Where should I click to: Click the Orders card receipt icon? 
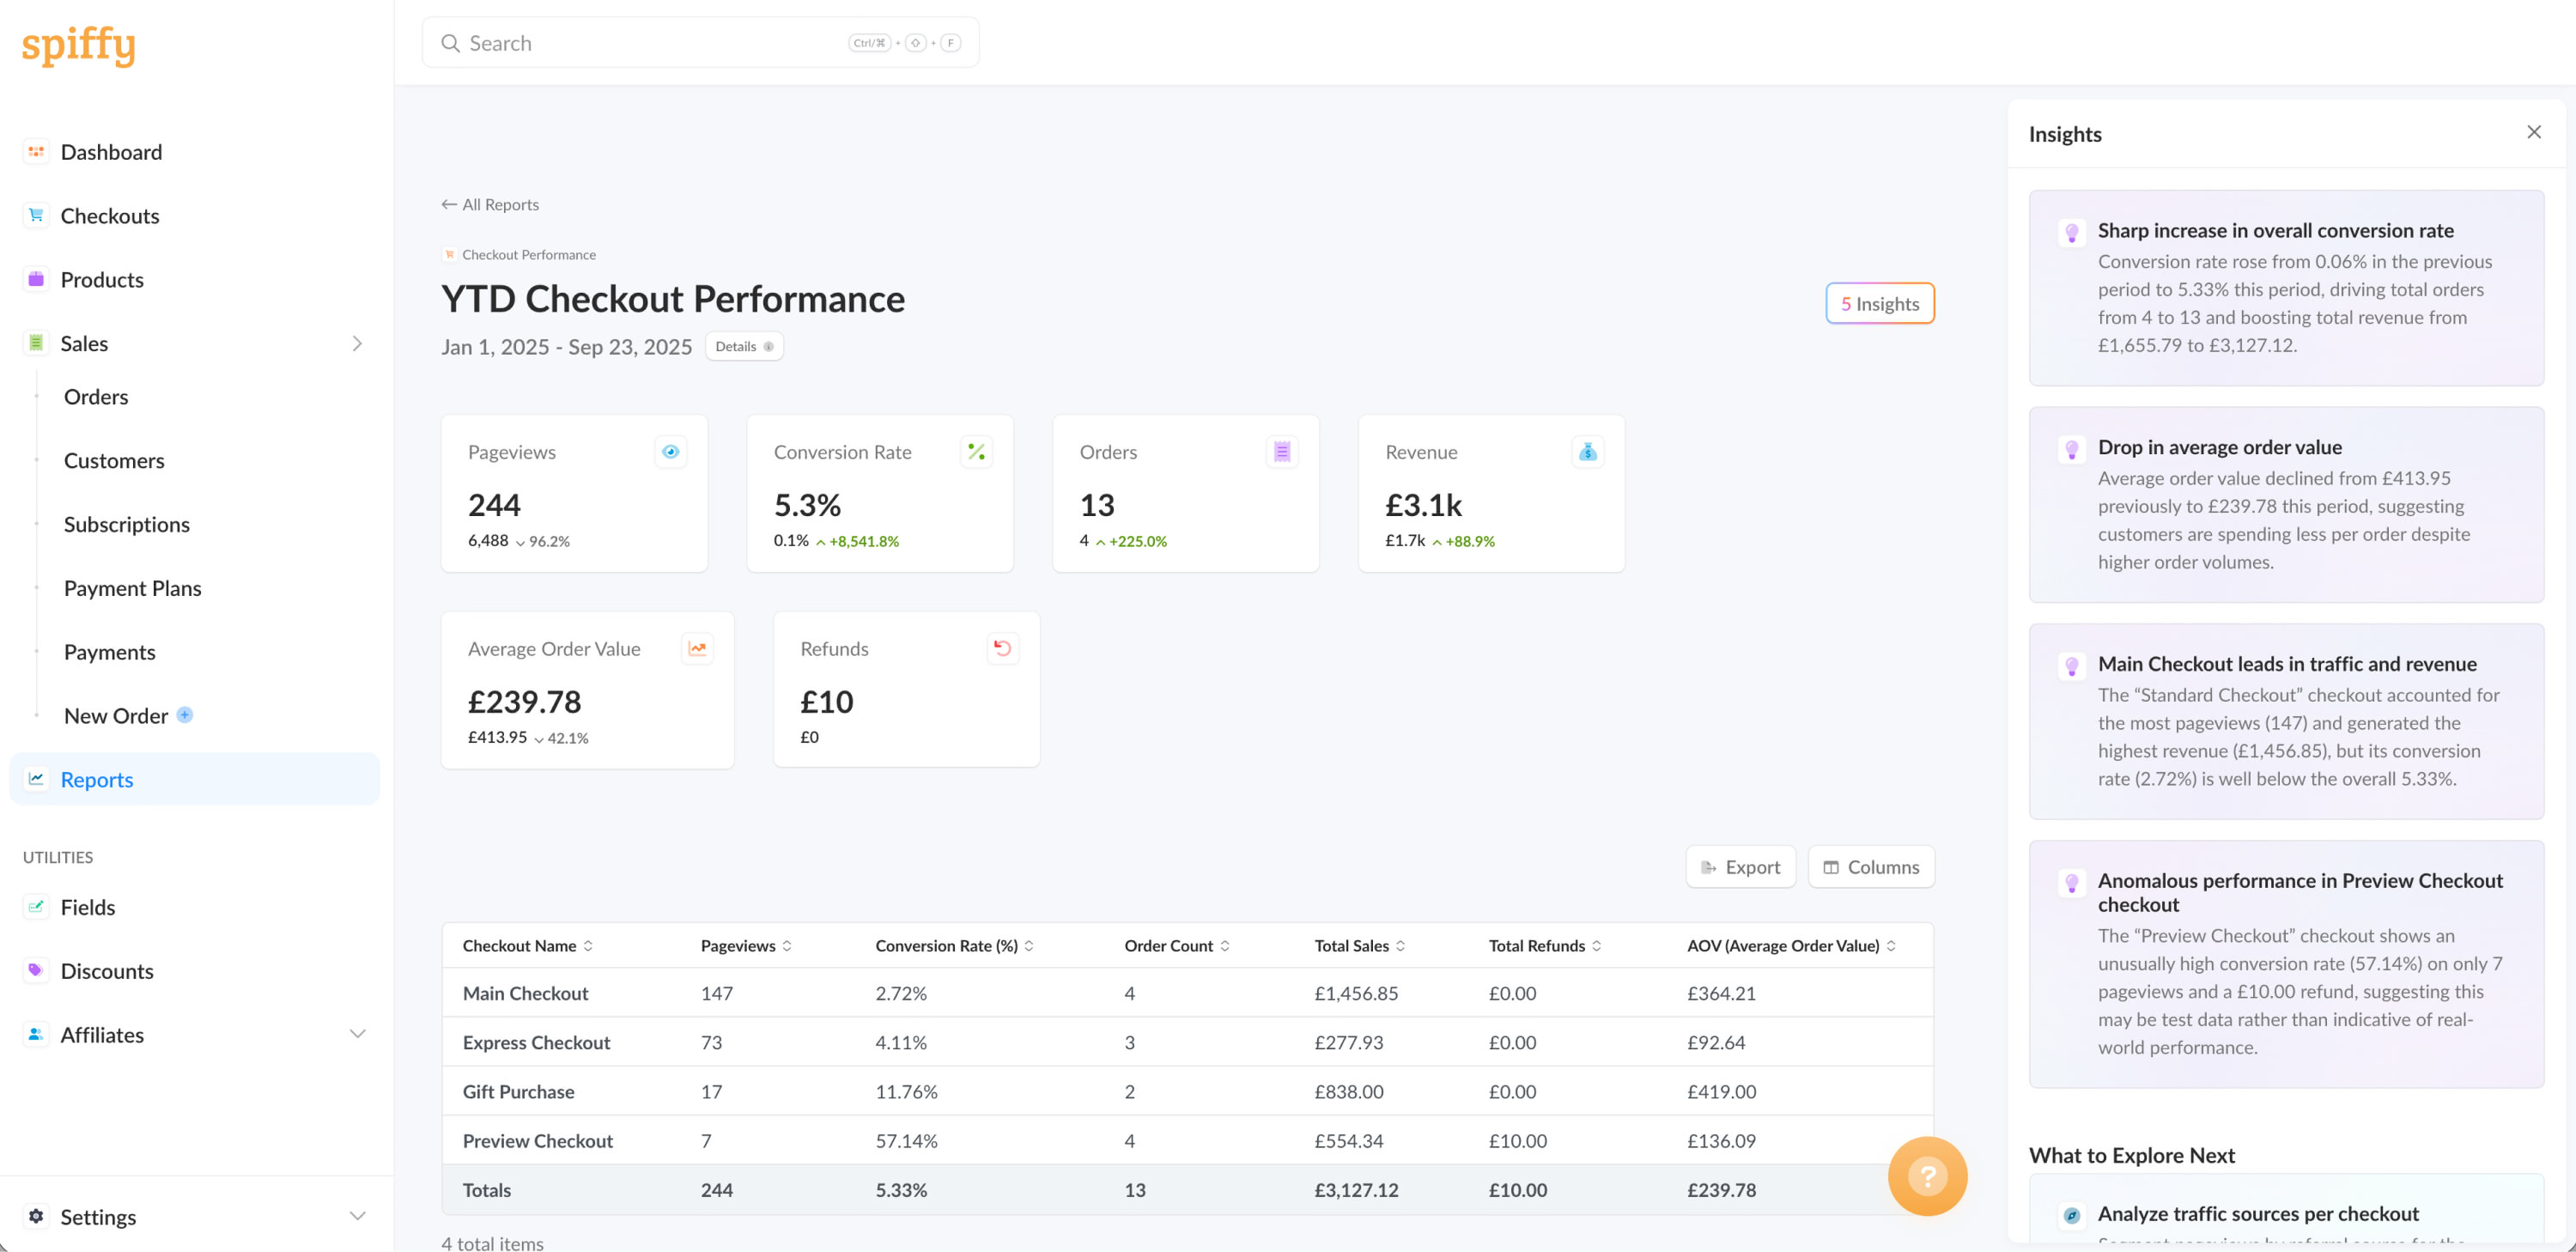click(1281, 452)
